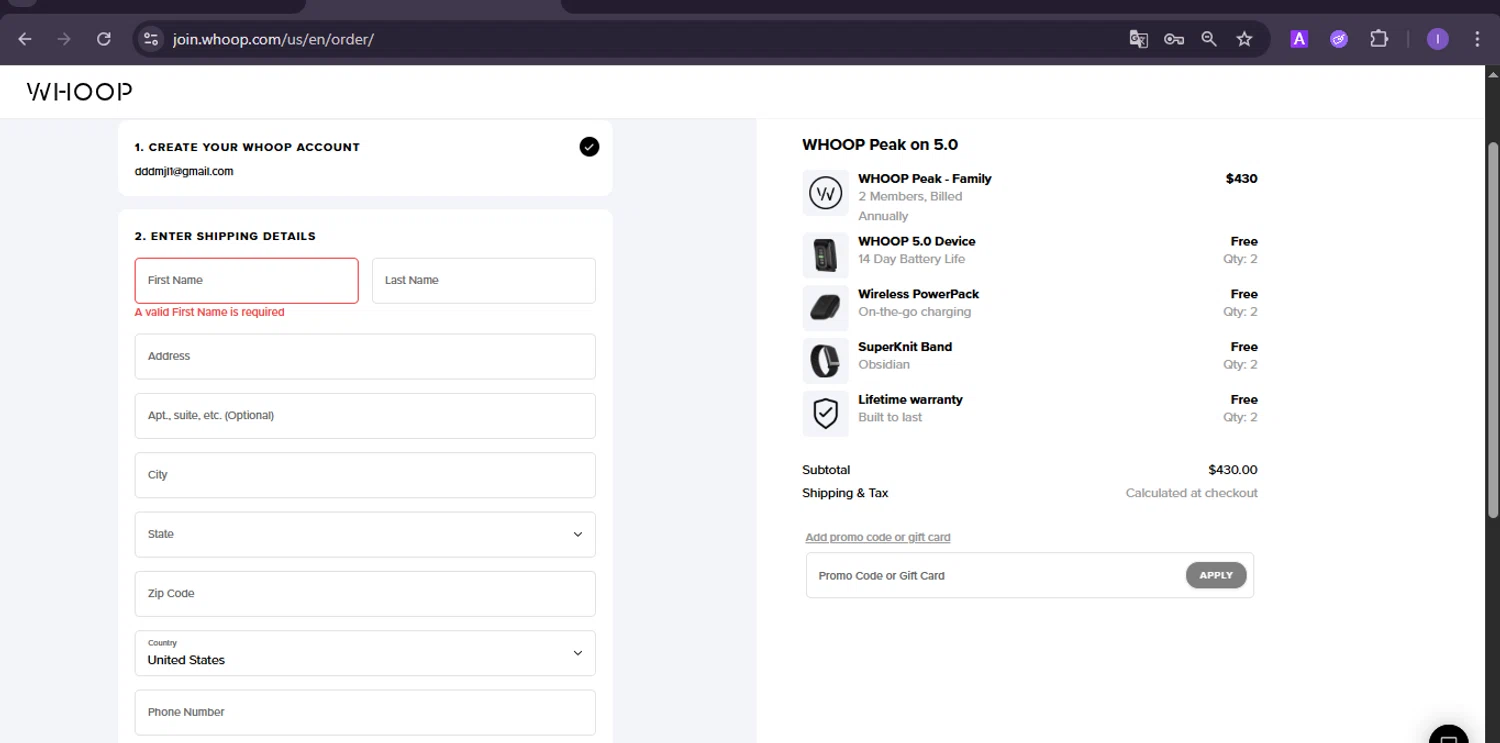Click the 14 Day Battery Life text
The image size is (1500, 743).
[x=912, y=259]
